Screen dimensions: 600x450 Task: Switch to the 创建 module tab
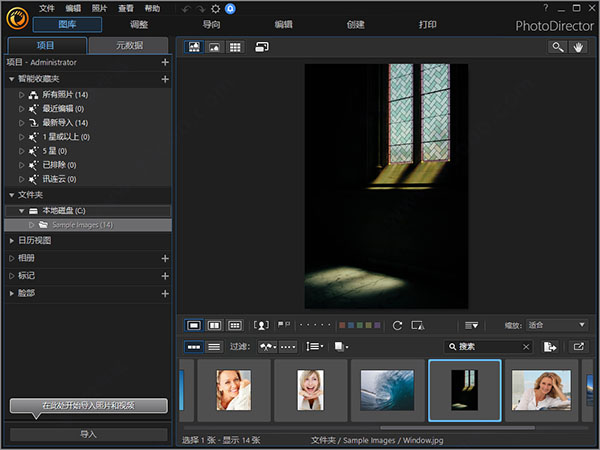[x=355, y=24]
